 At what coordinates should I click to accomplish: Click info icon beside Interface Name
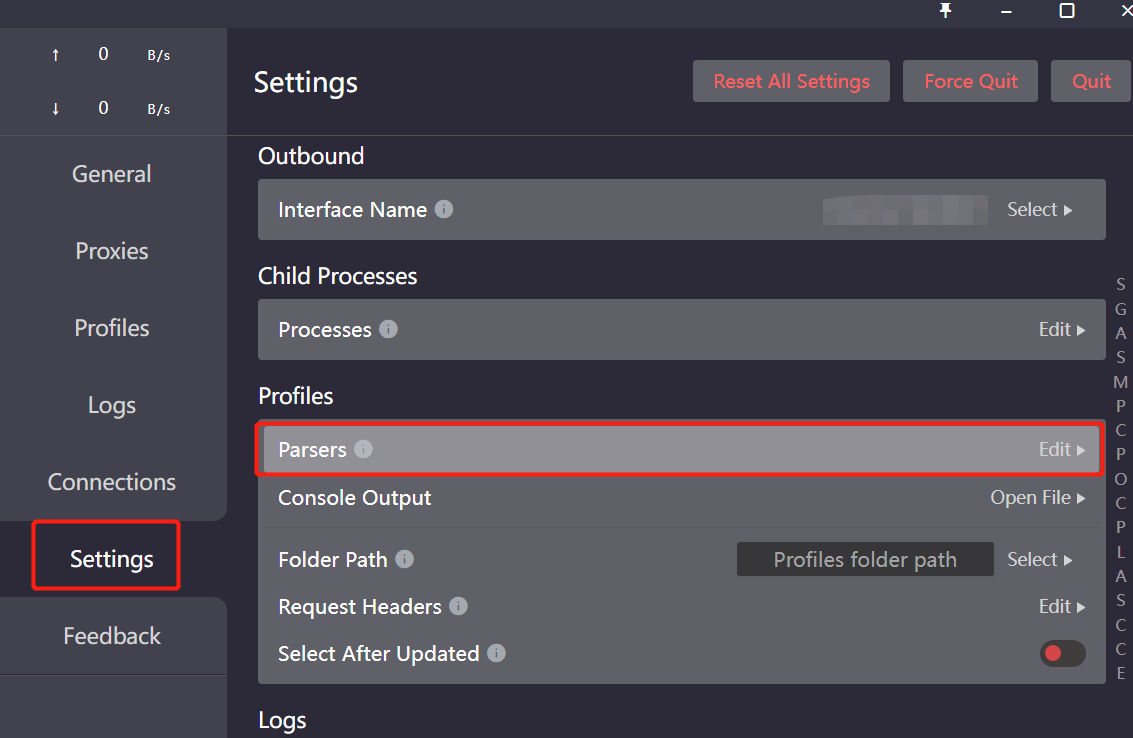pyautogui.click(x=444, y=209)
